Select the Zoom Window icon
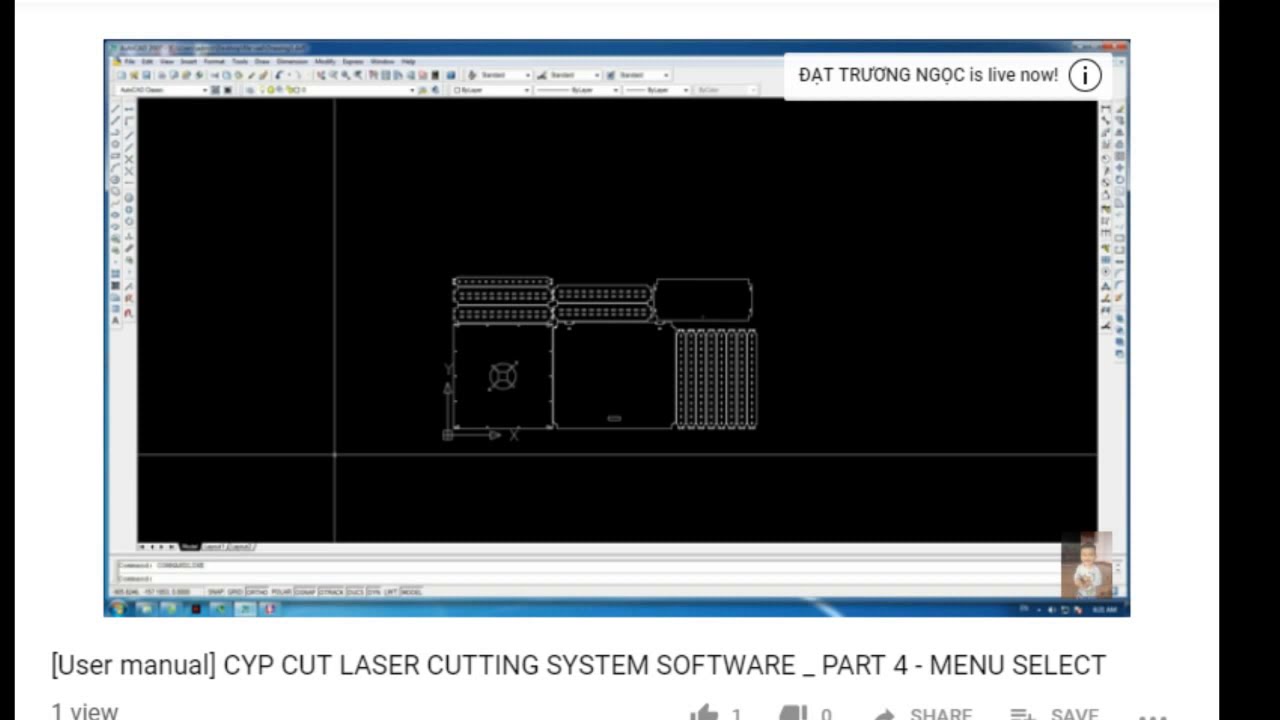 coord(345,75)
